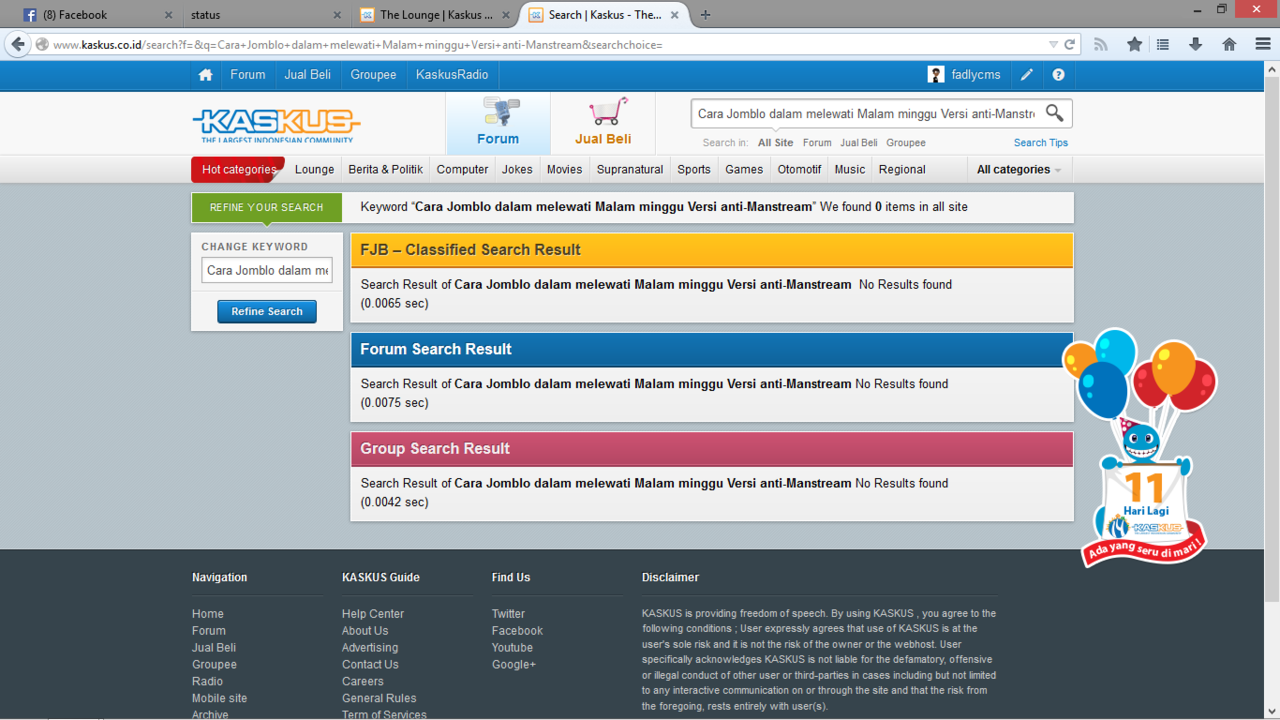Image resolution: width=1280 pixels, height=720 pixels.
Task: Open the downloads arrow icon
Action: (1195, 44)
